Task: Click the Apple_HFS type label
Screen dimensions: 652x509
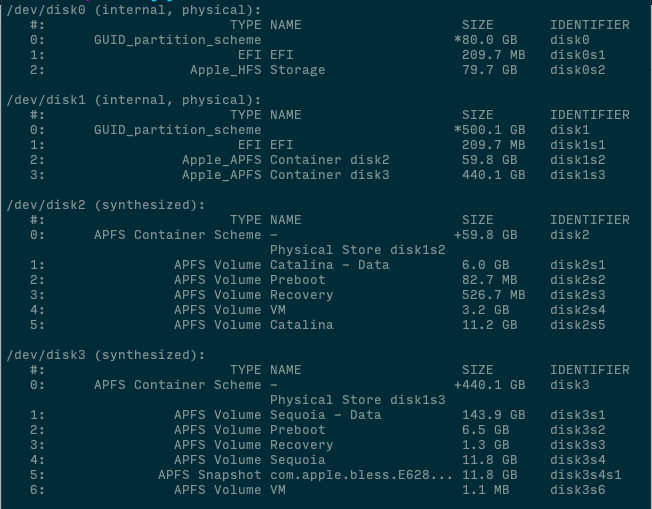Action: 226,70
